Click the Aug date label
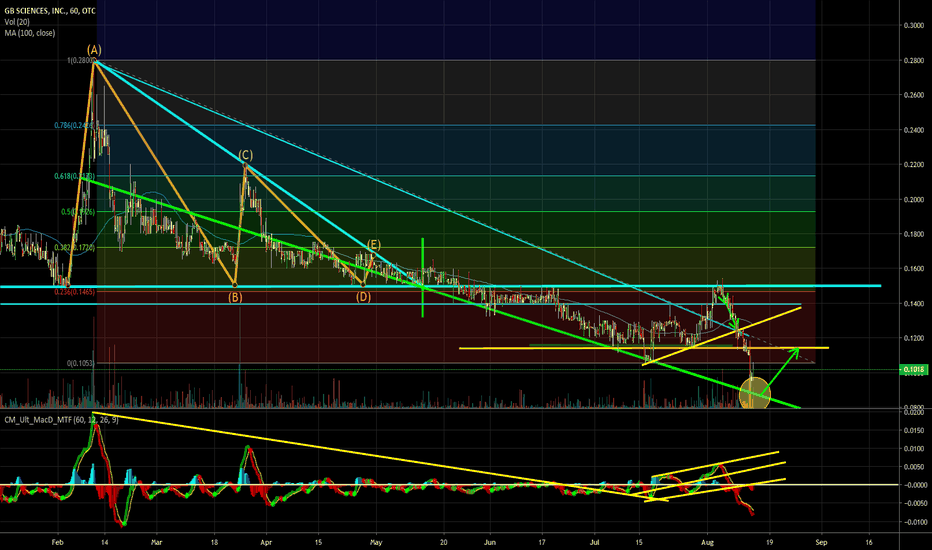This screenshot has height=550, width=932. 707,542
